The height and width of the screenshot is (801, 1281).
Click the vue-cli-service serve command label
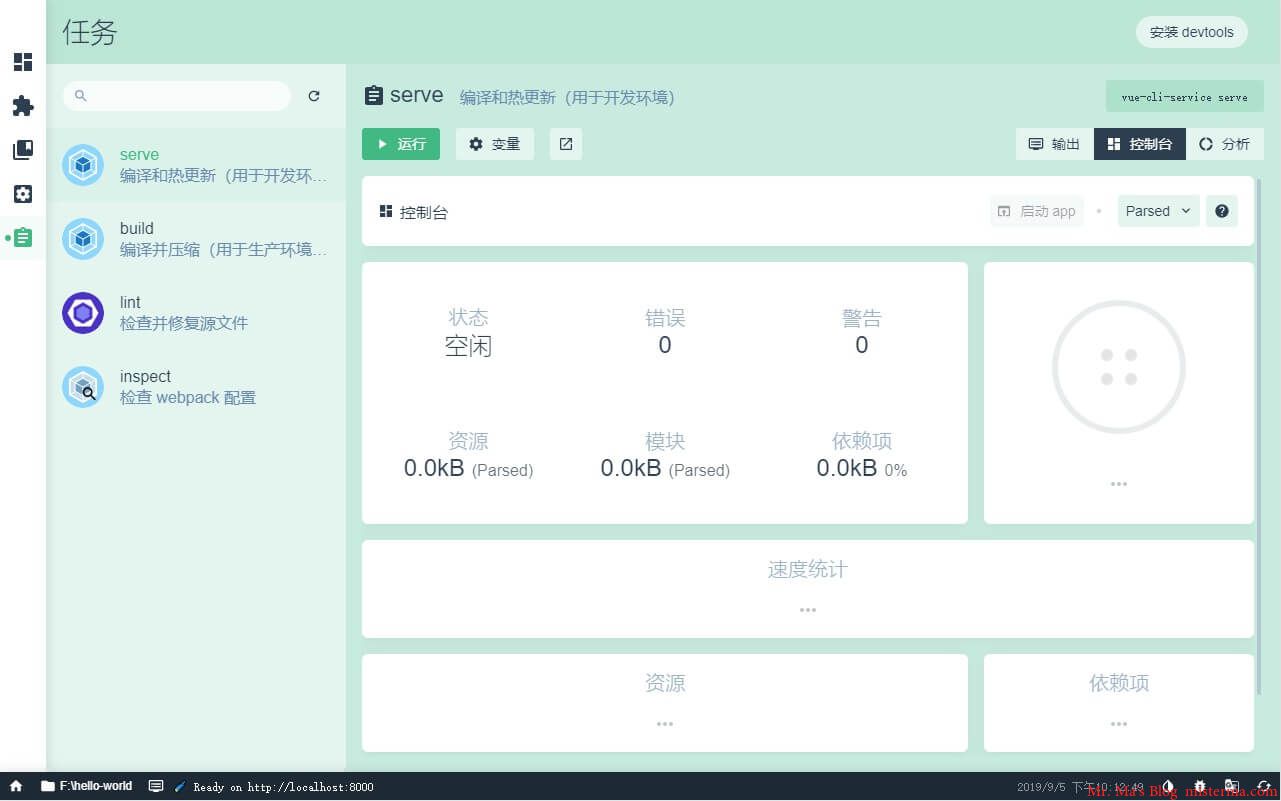click(x=1185, y=97)
